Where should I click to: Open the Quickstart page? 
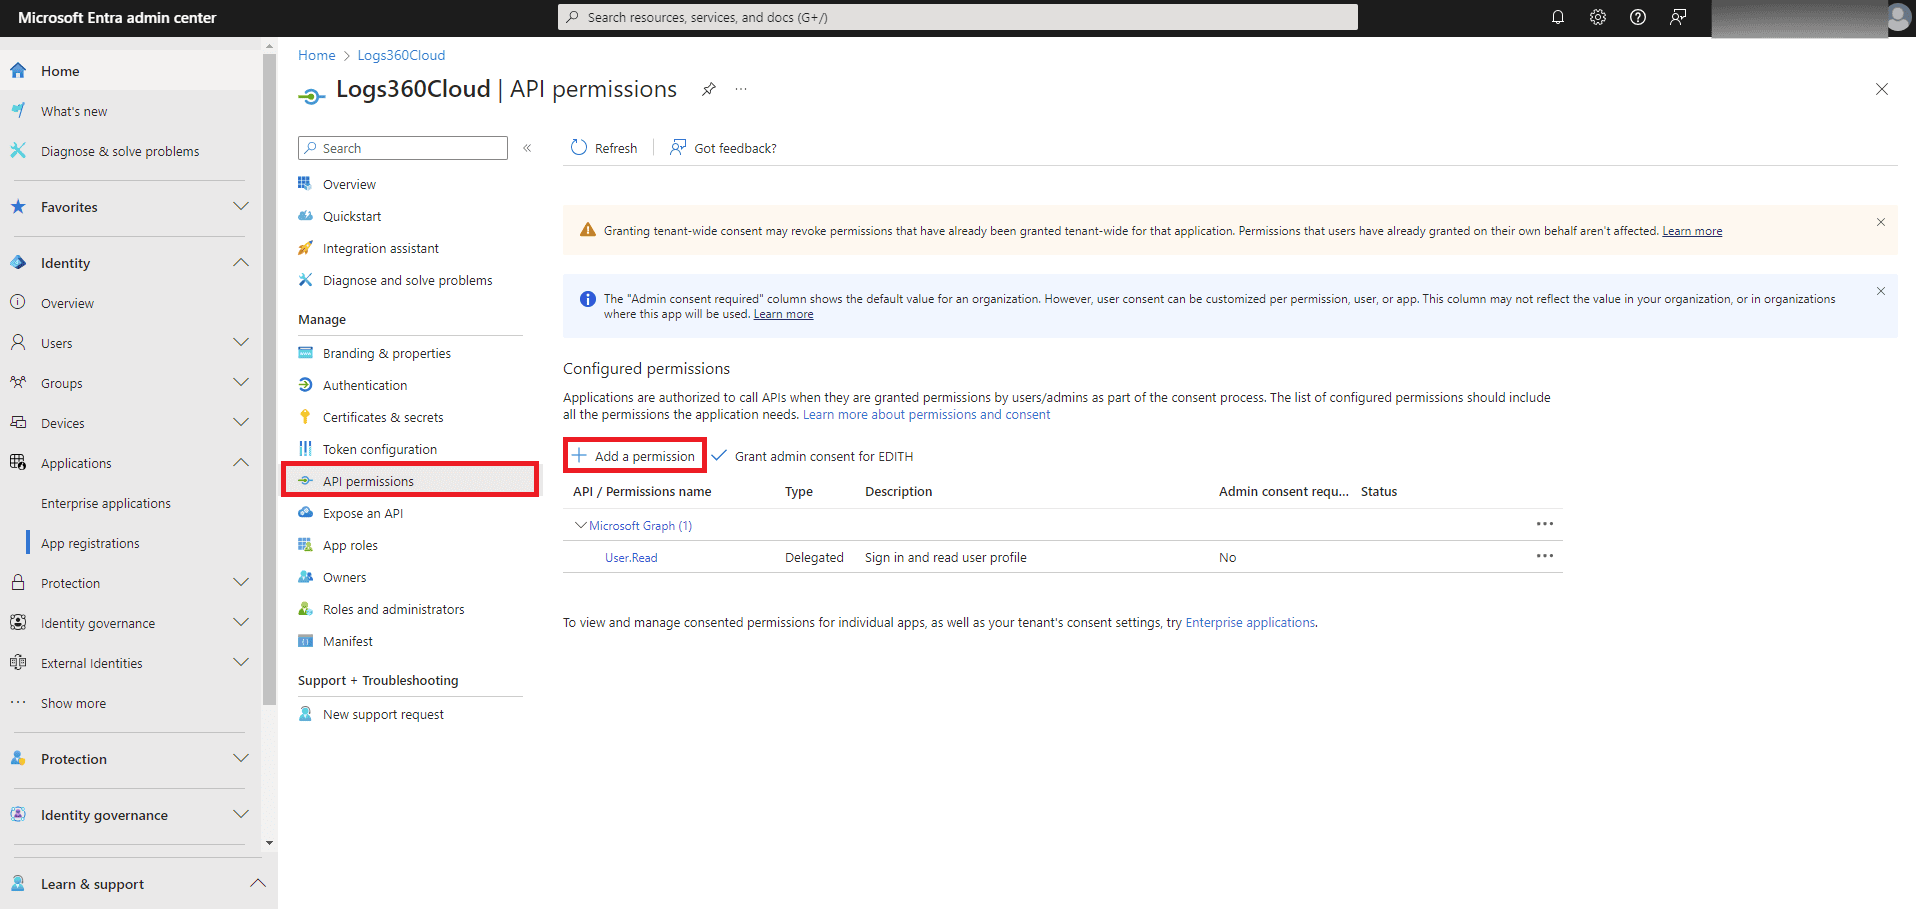tap(350, 215)
